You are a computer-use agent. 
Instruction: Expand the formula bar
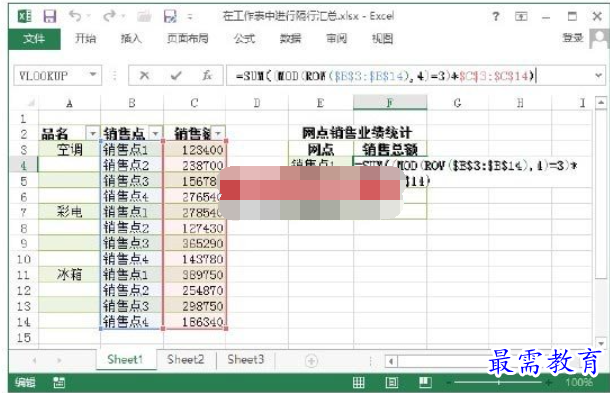tap(599, 75)
